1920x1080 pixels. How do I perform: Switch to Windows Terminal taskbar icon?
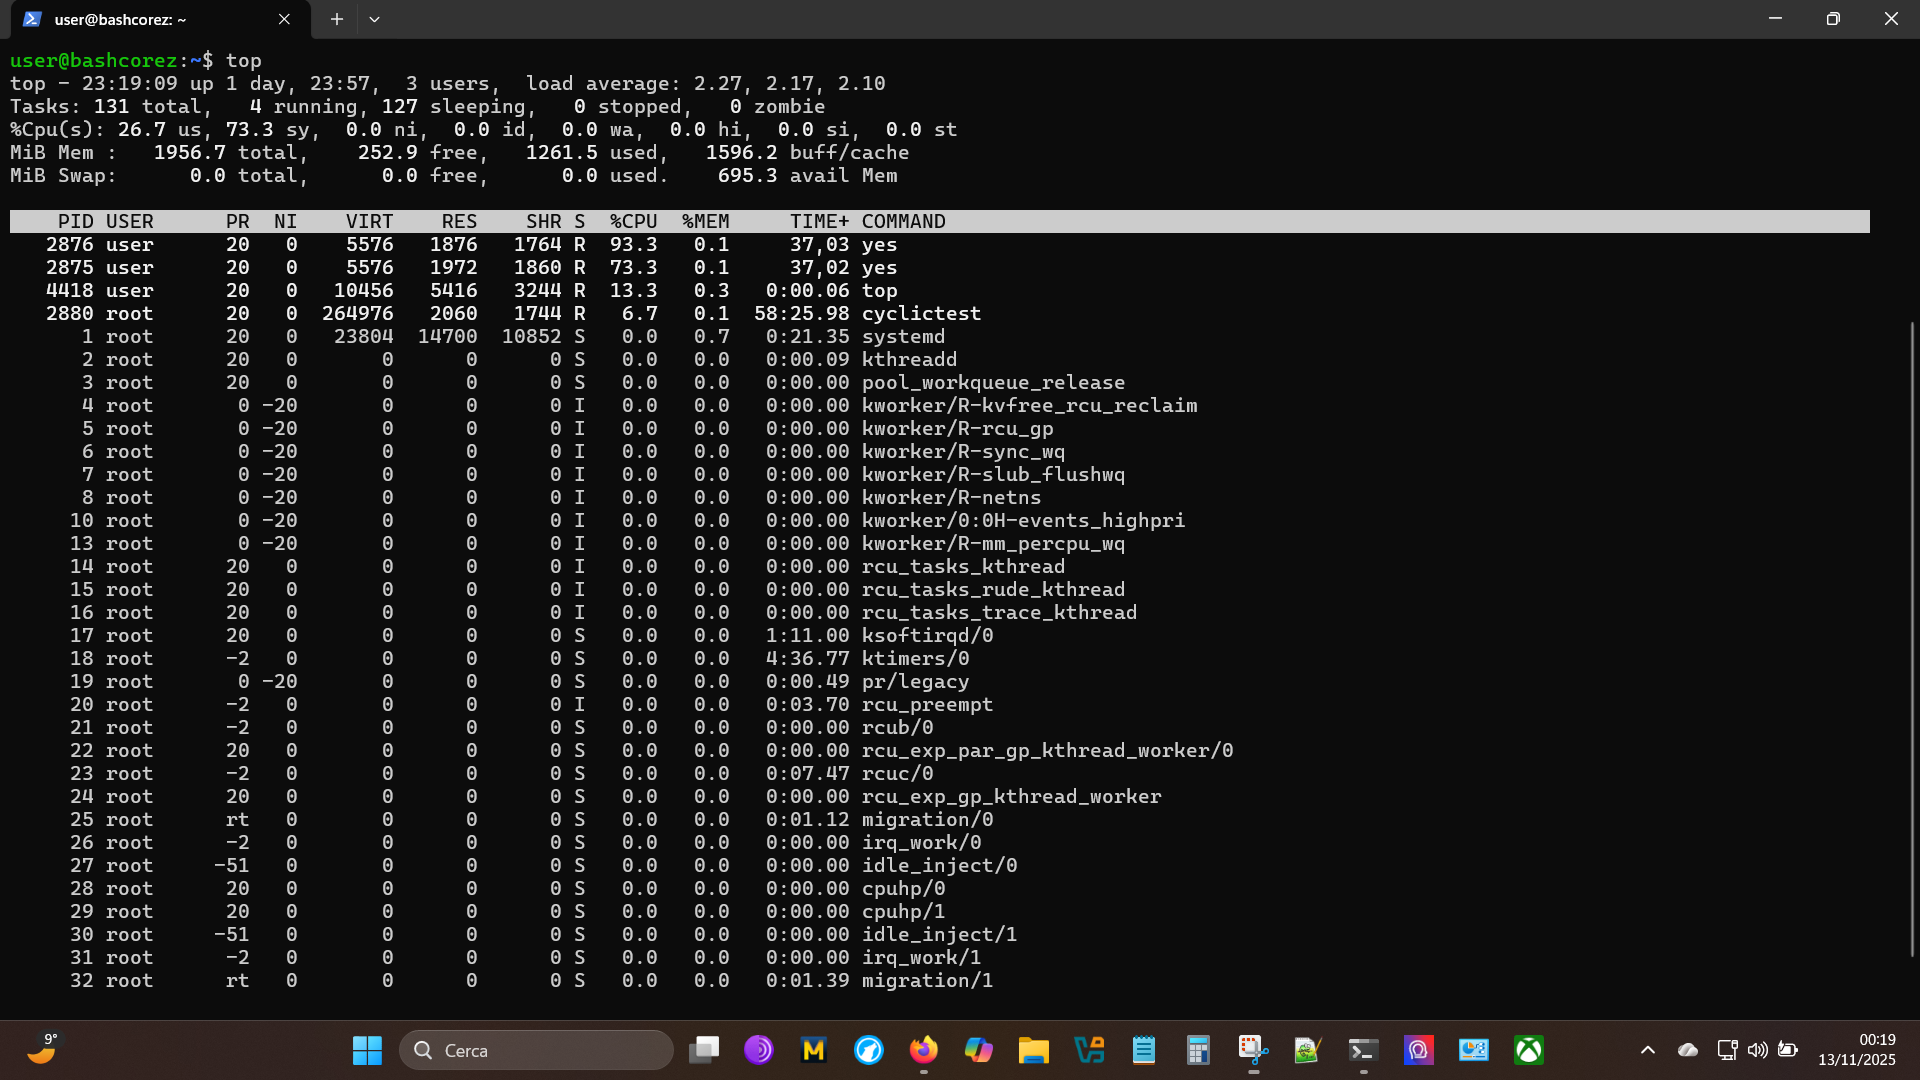[1363, 1050]
